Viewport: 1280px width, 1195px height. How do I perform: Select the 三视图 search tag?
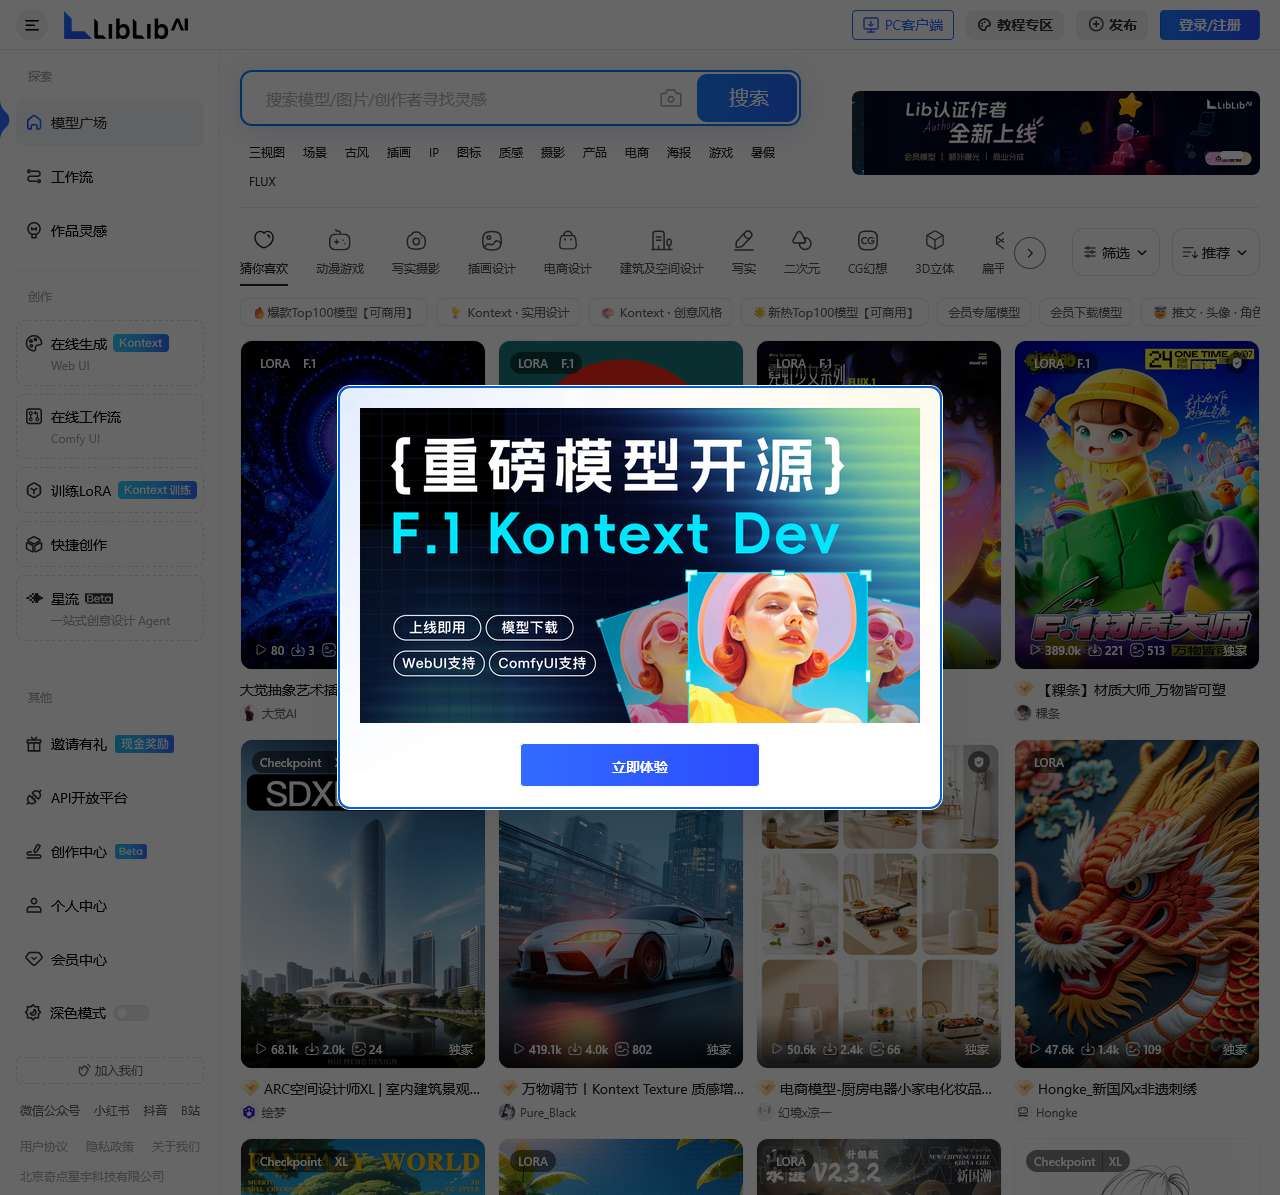267,153
